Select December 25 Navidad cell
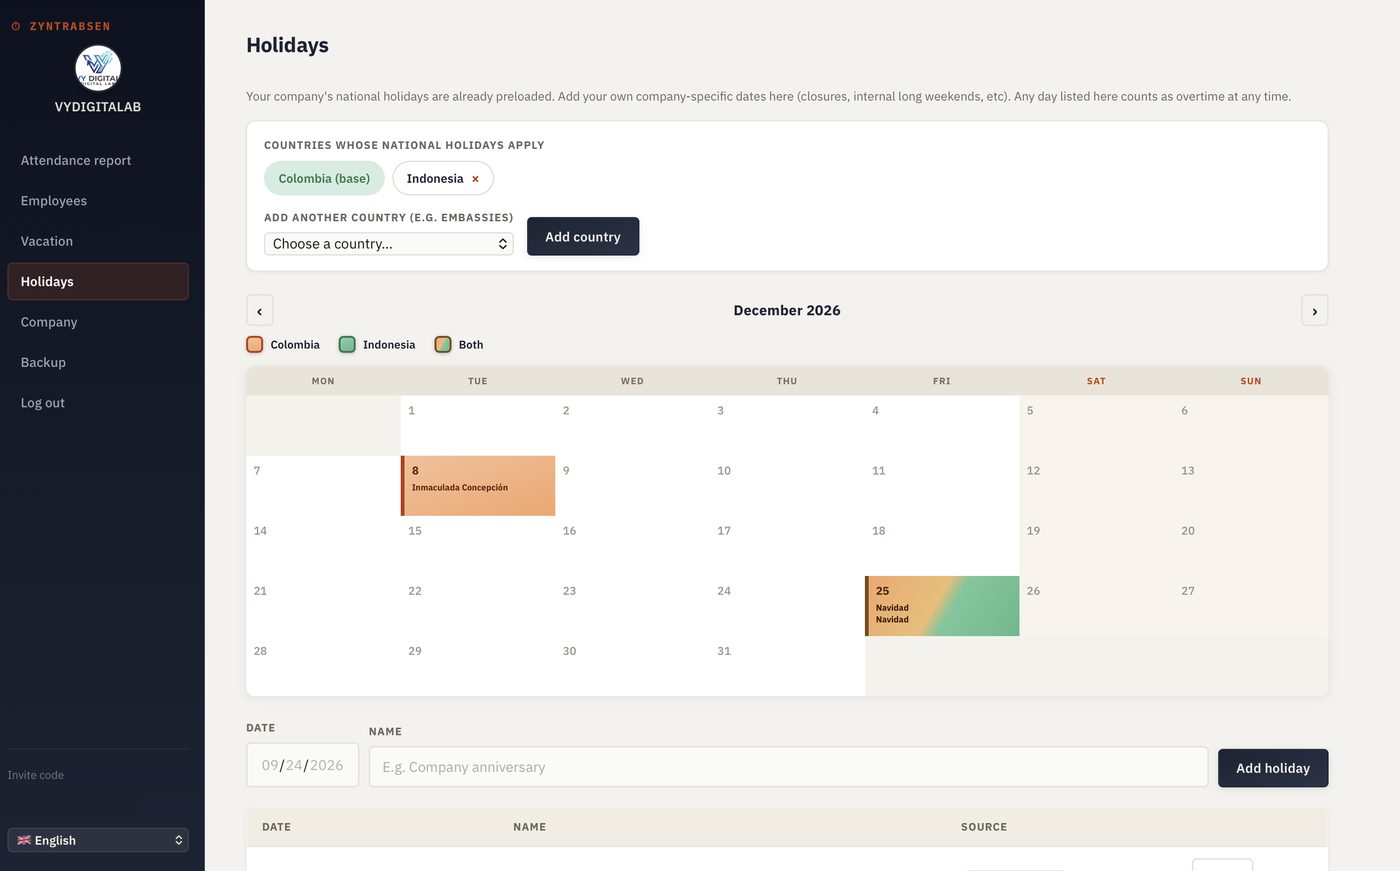The width and height of the screenshot is (1400, 871). [942, 606]
